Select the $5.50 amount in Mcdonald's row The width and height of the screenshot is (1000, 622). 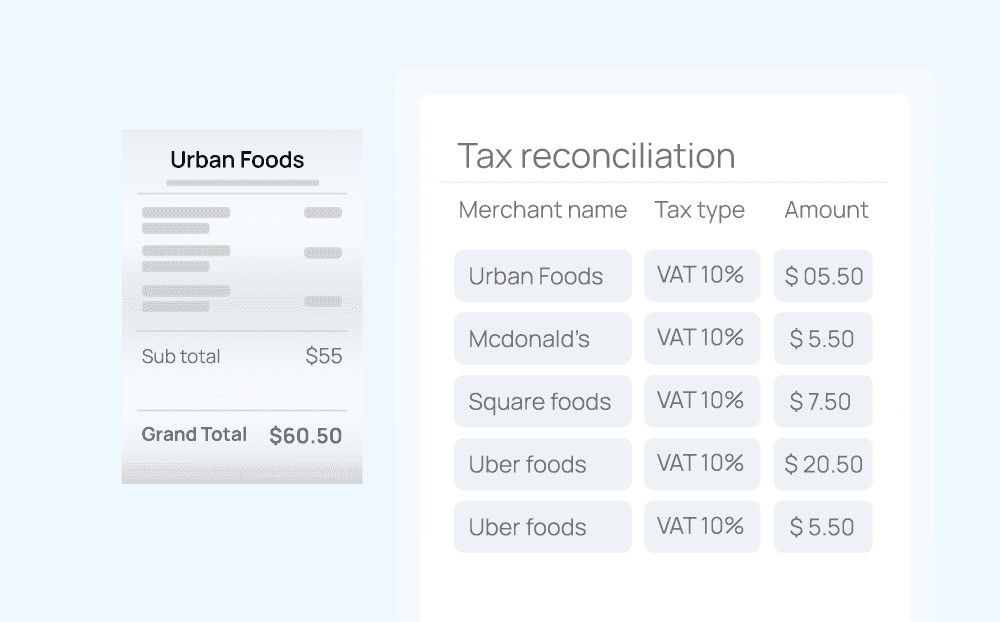pos(823,339)
